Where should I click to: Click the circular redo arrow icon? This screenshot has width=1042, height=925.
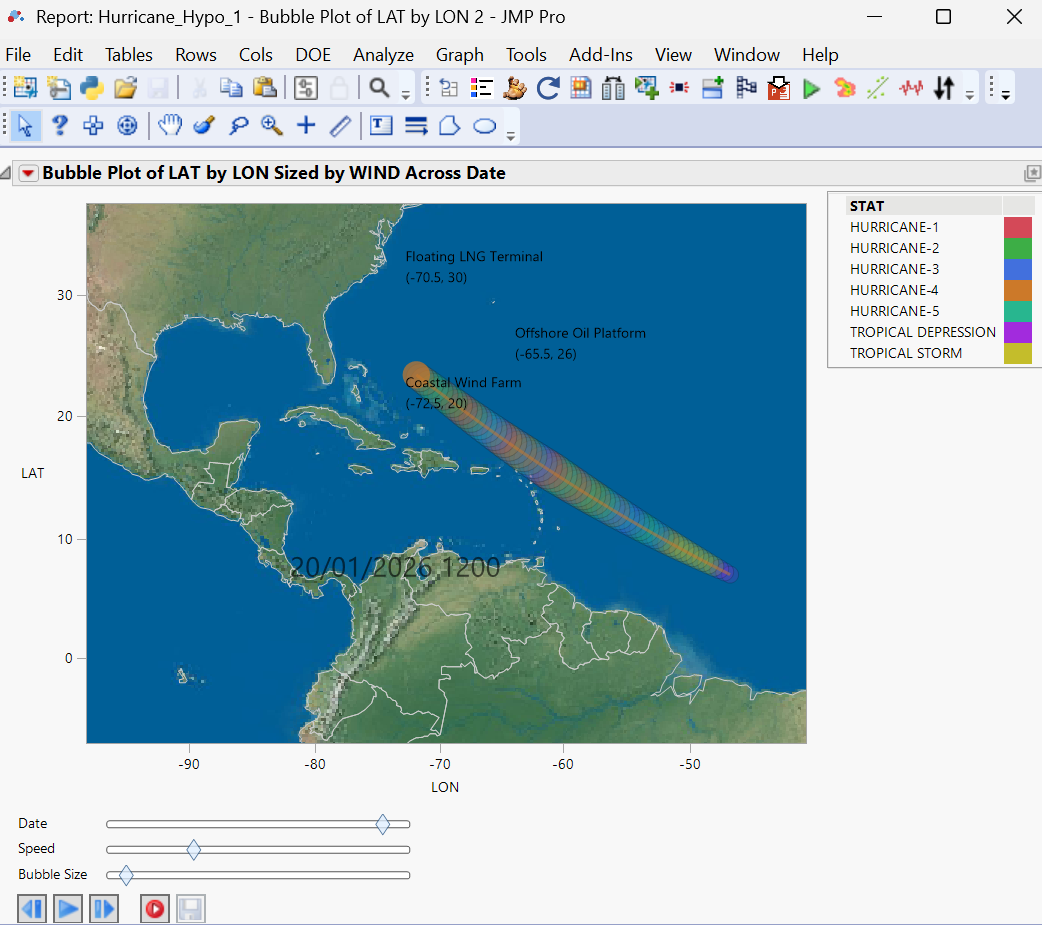point(548,88)
